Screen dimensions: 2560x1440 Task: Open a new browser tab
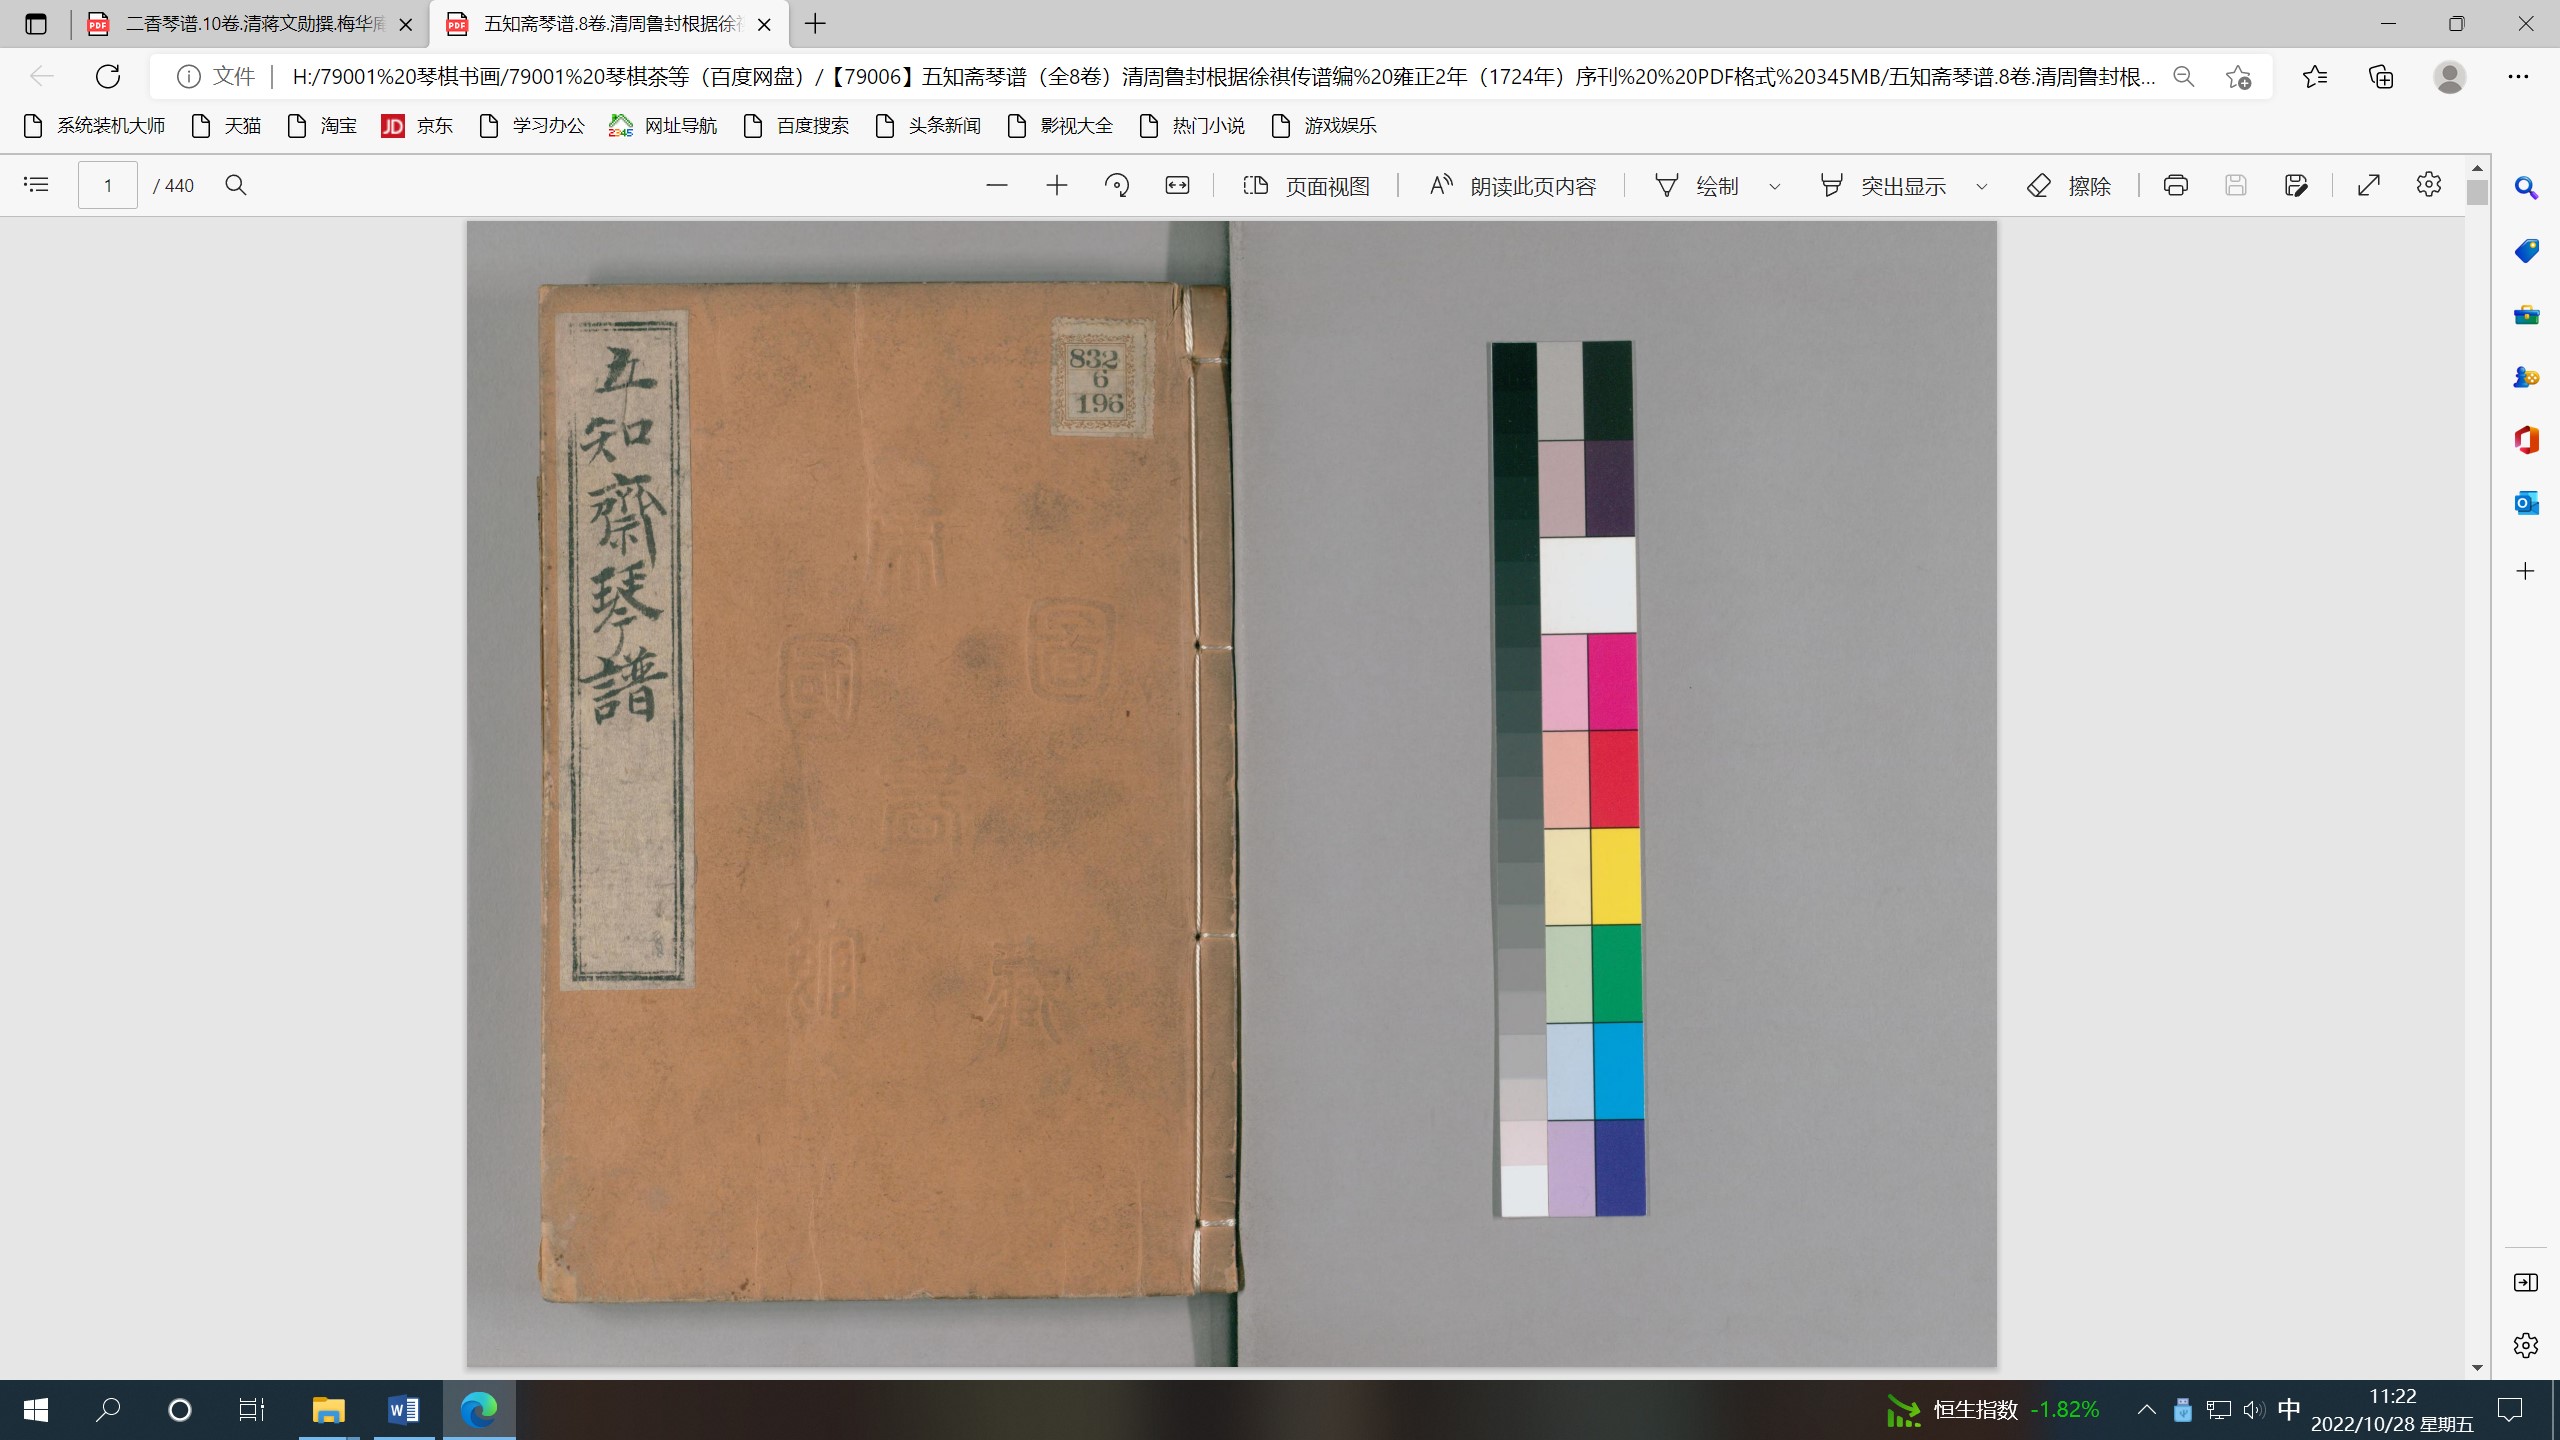coord(815,24)
